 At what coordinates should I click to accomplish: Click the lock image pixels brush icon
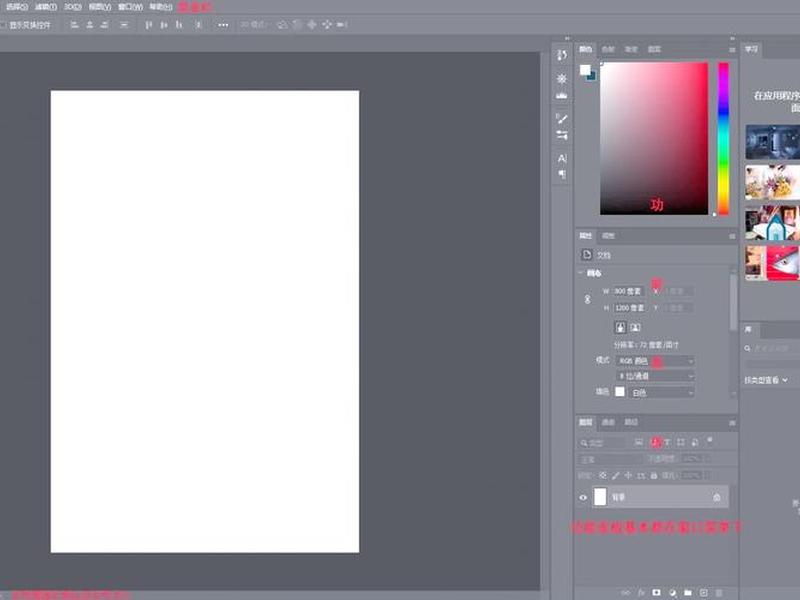click(615, 476)
